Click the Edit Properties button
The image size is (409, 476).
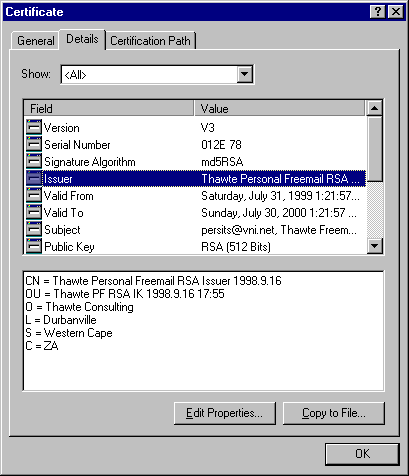click(225, 413)
